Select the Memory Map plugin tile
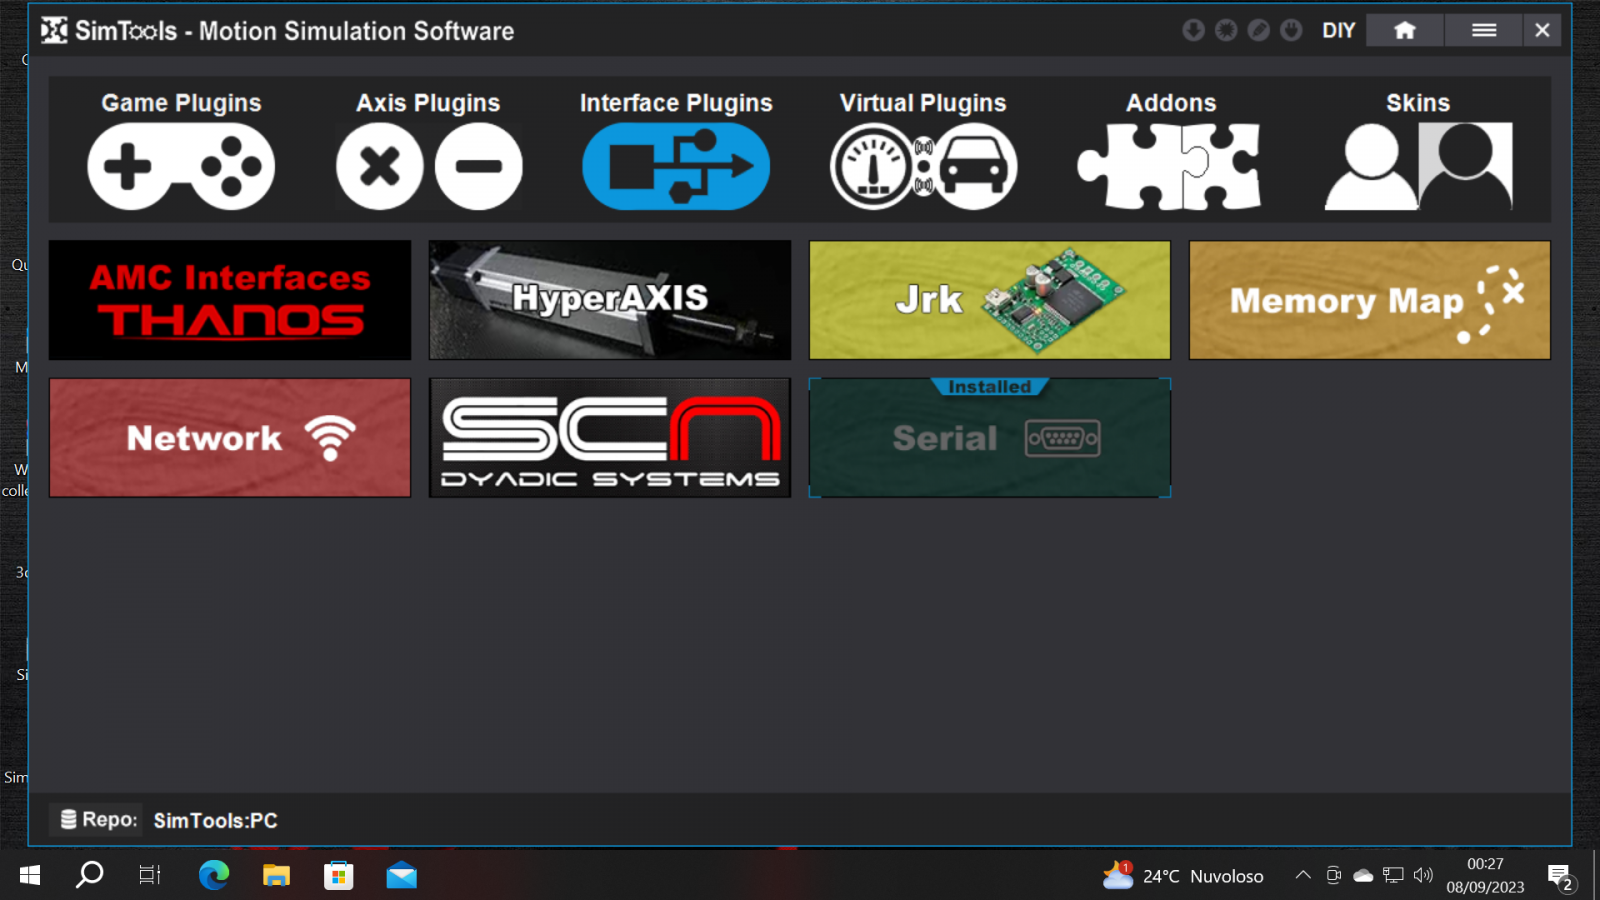 pyautogui.click(x=1370, y=300)
